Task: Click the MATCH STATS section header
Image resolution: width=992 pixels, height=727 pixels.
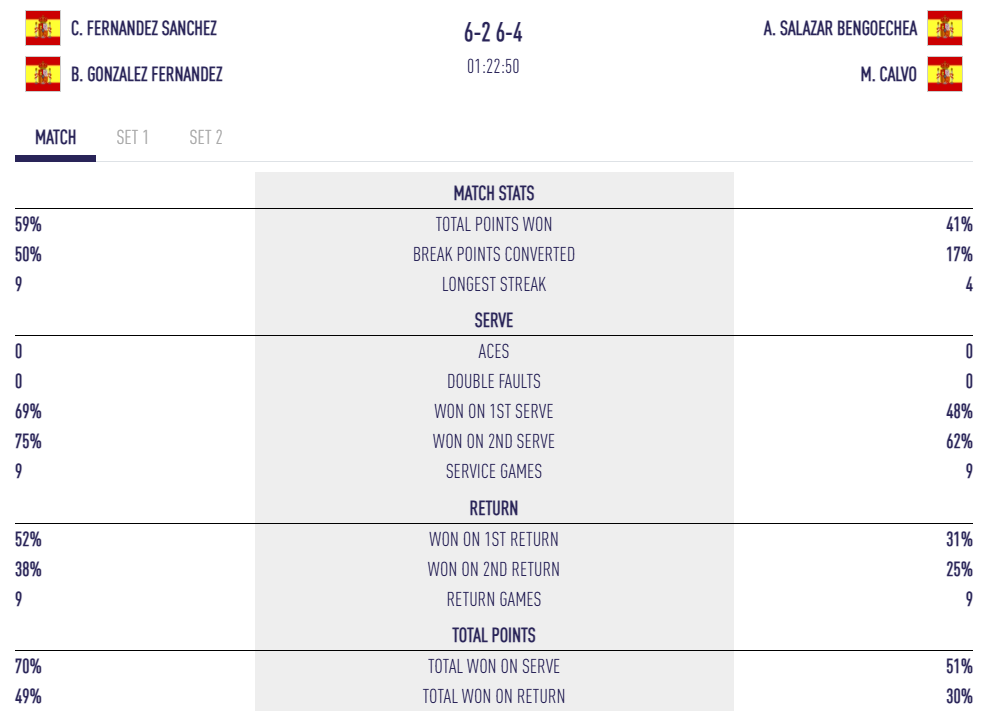Action: 494,194
